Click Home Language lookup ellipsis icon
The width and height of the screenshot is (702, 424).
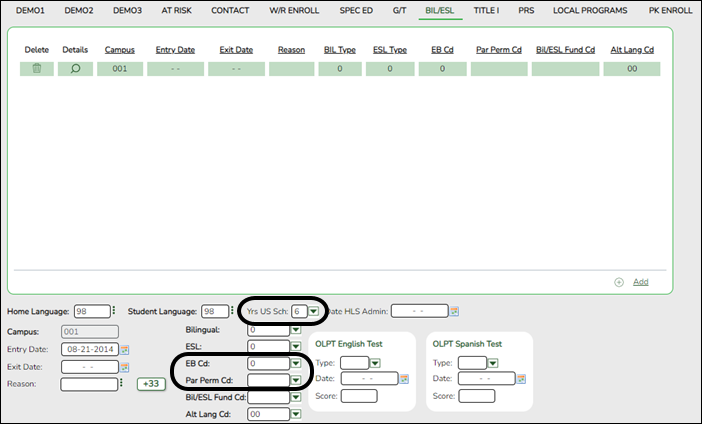click(x=117, y=311)
